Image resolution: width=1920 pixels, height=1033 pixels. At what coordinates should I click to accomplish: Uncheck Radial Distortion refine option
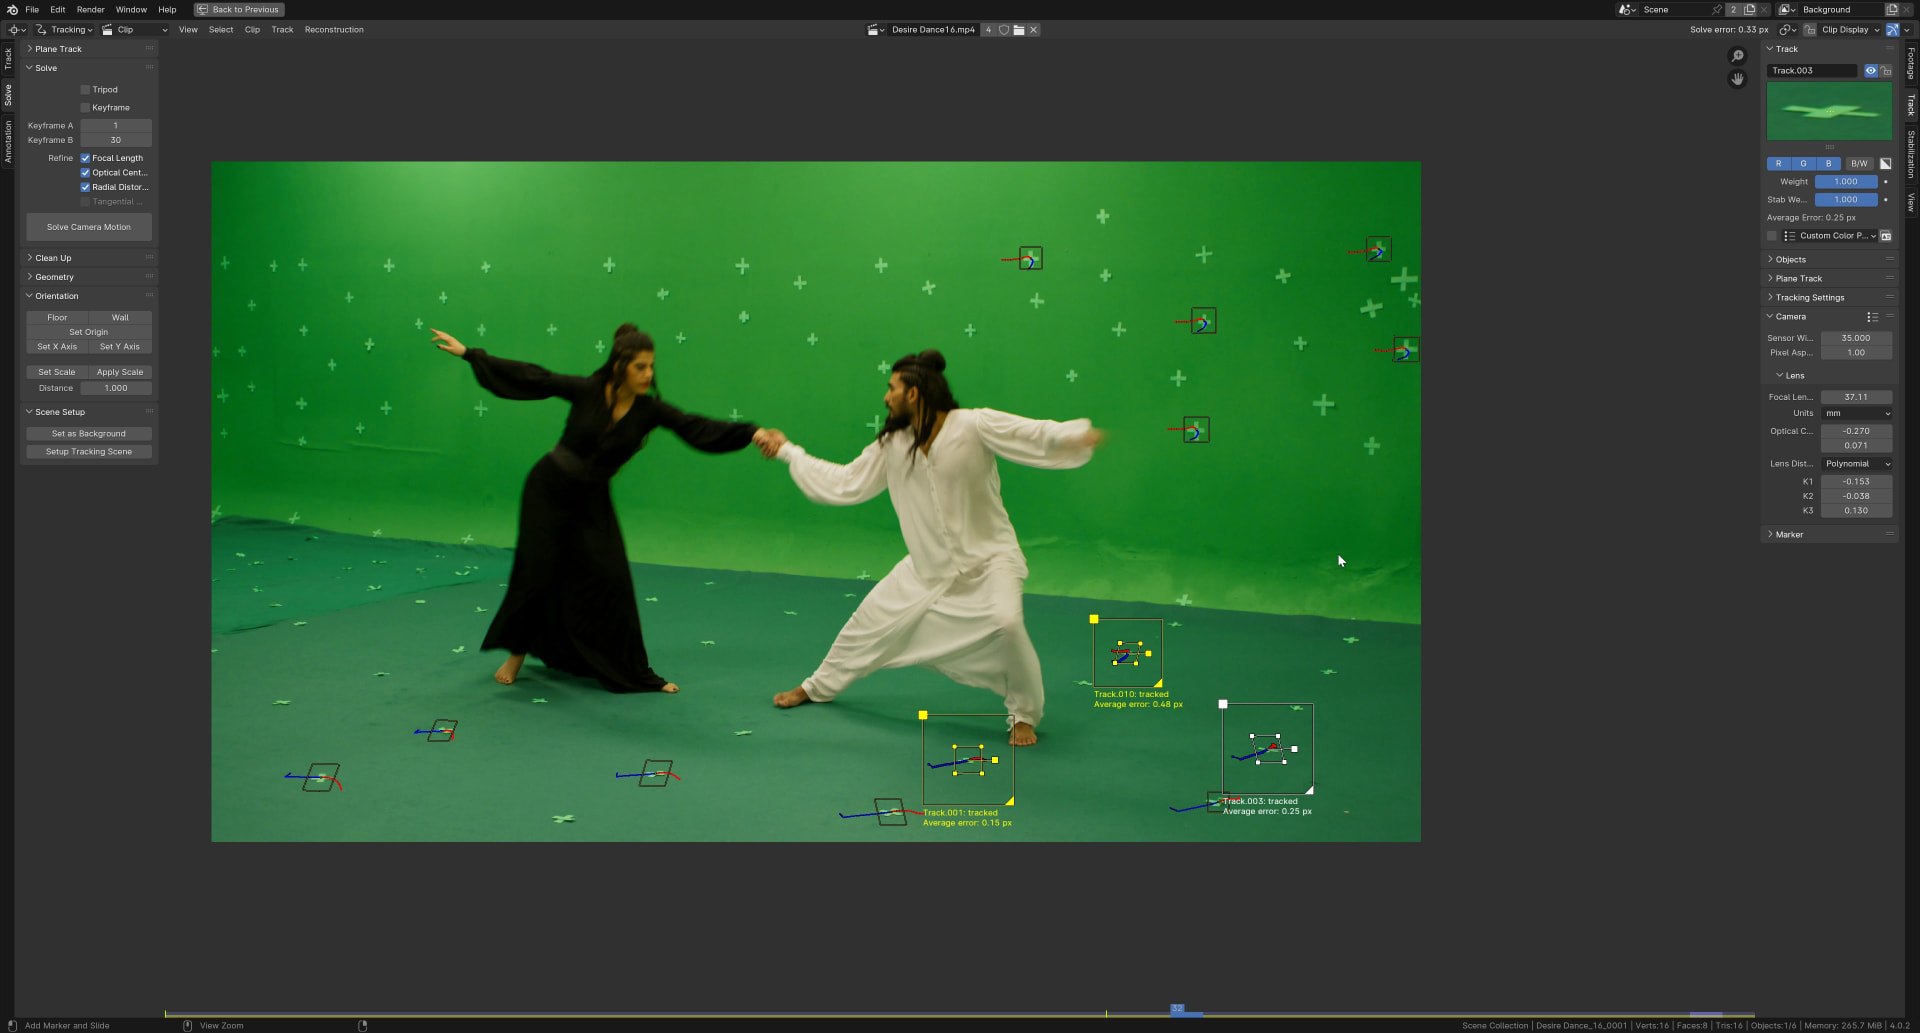85,187
